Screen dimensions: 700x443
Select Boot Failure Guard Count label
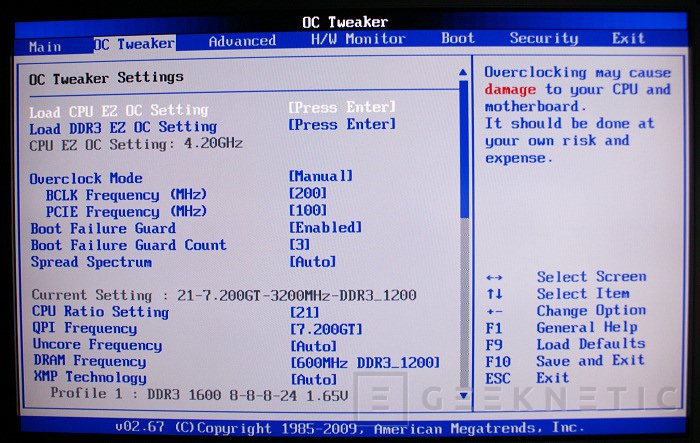[129, 245]
